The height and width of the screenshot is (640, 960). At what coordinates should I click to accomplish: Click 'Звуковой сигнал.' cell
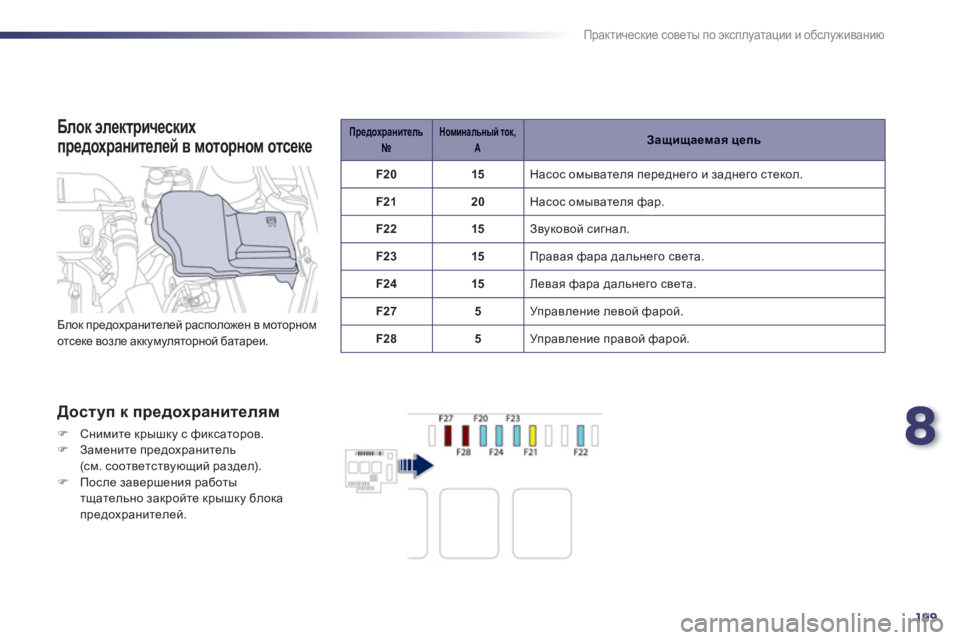704,229
